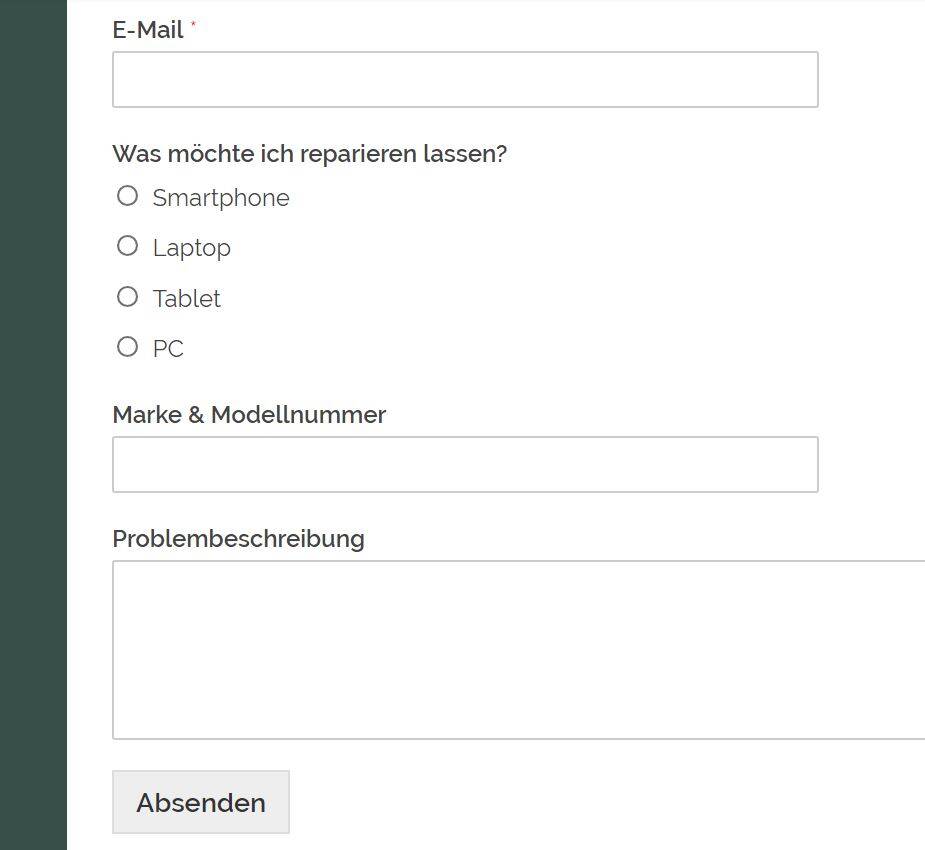925x850 pixels.
Task: Click the 'Marke & Modellnummer' label
Action: pyautogui.click(x=249, y=415)
